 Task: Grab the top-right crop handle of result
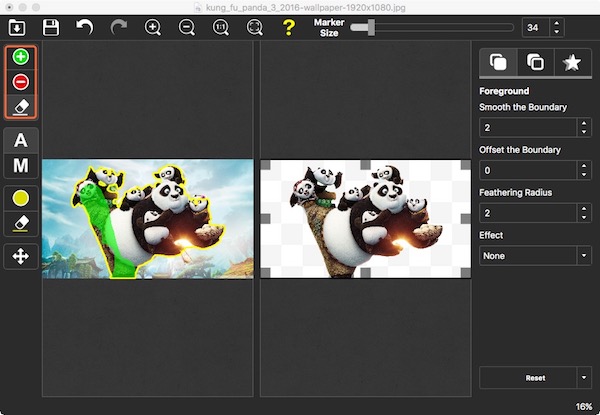tap(466, 165)
